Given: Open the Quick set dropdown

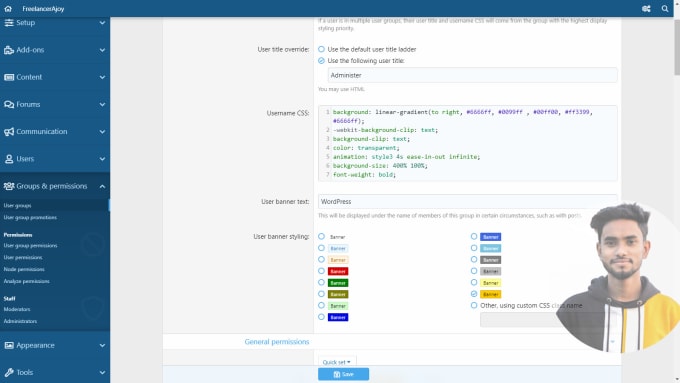Looking at the screenshot, I should point(337,362).
